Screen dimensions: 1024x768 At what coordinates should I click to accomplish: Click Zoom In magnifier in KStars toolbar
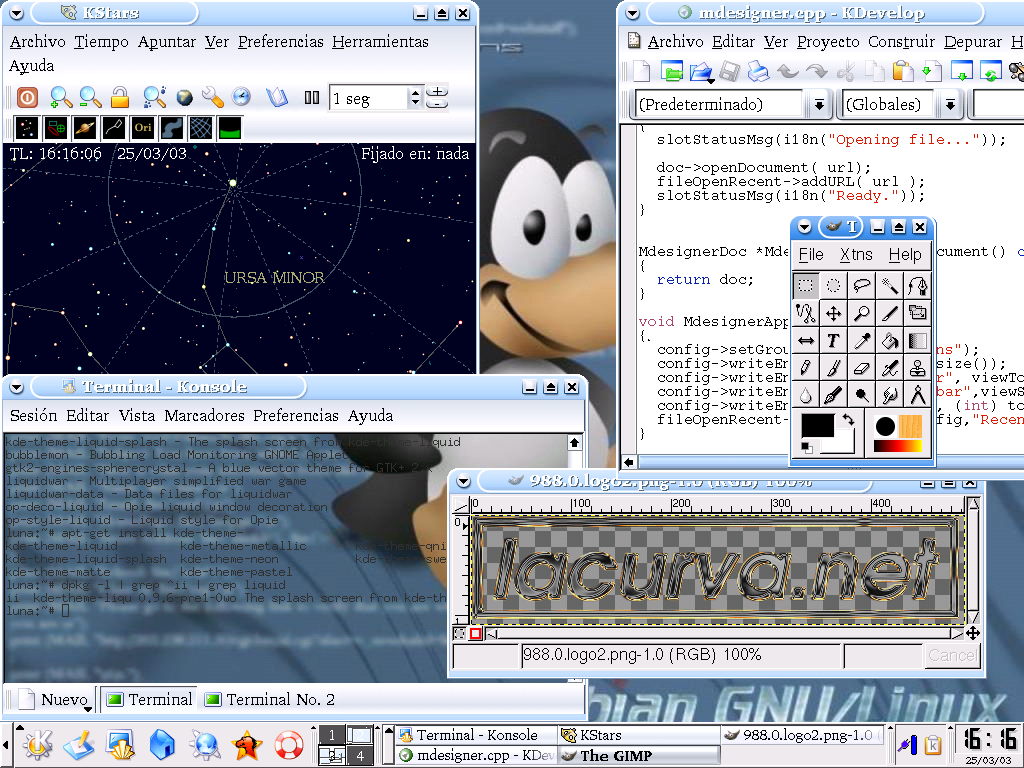pos(61,97)
